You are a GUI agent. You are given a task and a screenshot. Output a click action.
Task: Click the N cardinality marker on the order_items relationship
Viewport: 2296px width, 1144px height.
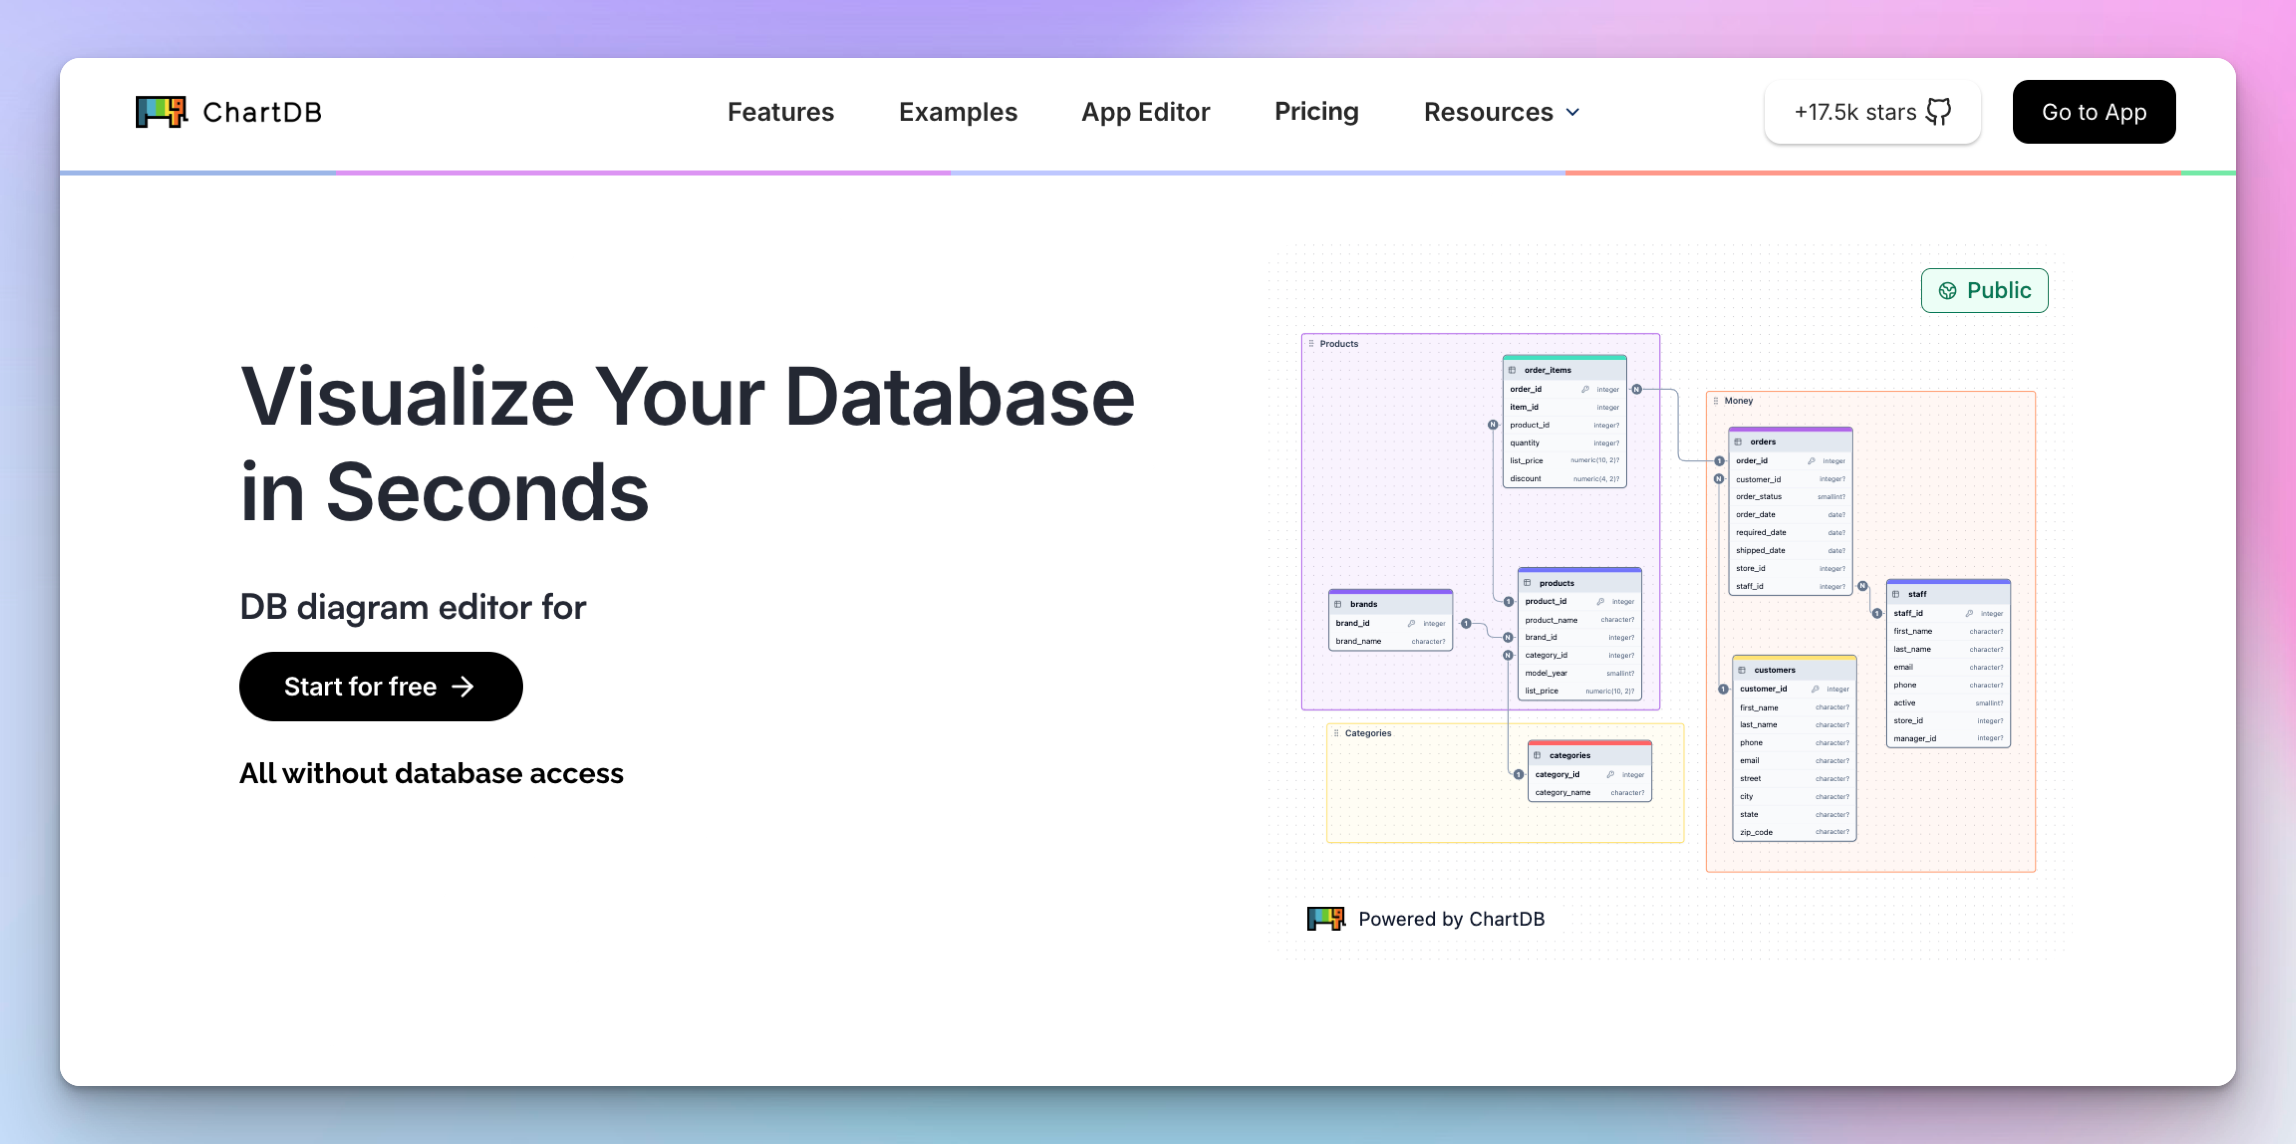(1637, 389)
